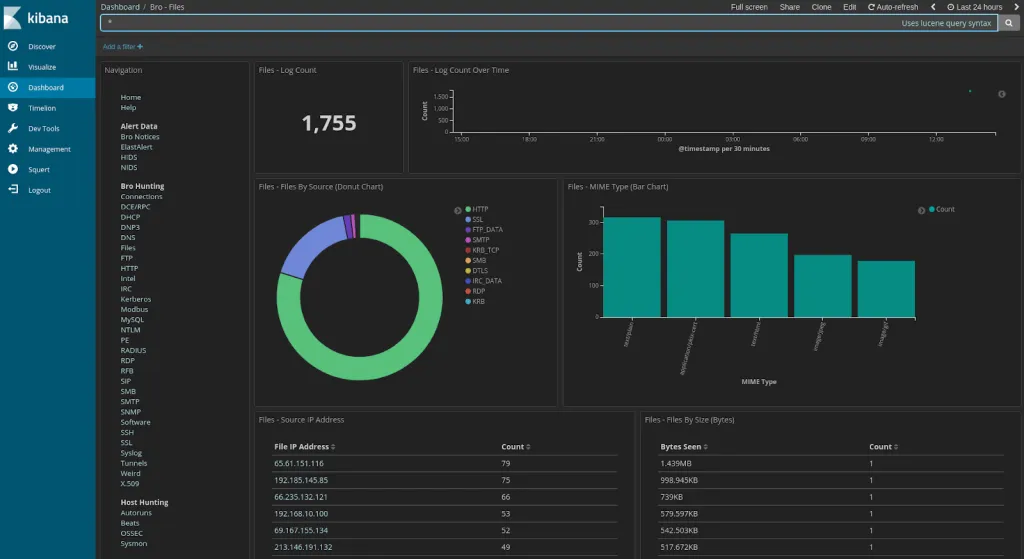Click the Logout icon in sidebar
This screenshot has height=559, width=1024.
pyautogui.click(x=12, y=190)
